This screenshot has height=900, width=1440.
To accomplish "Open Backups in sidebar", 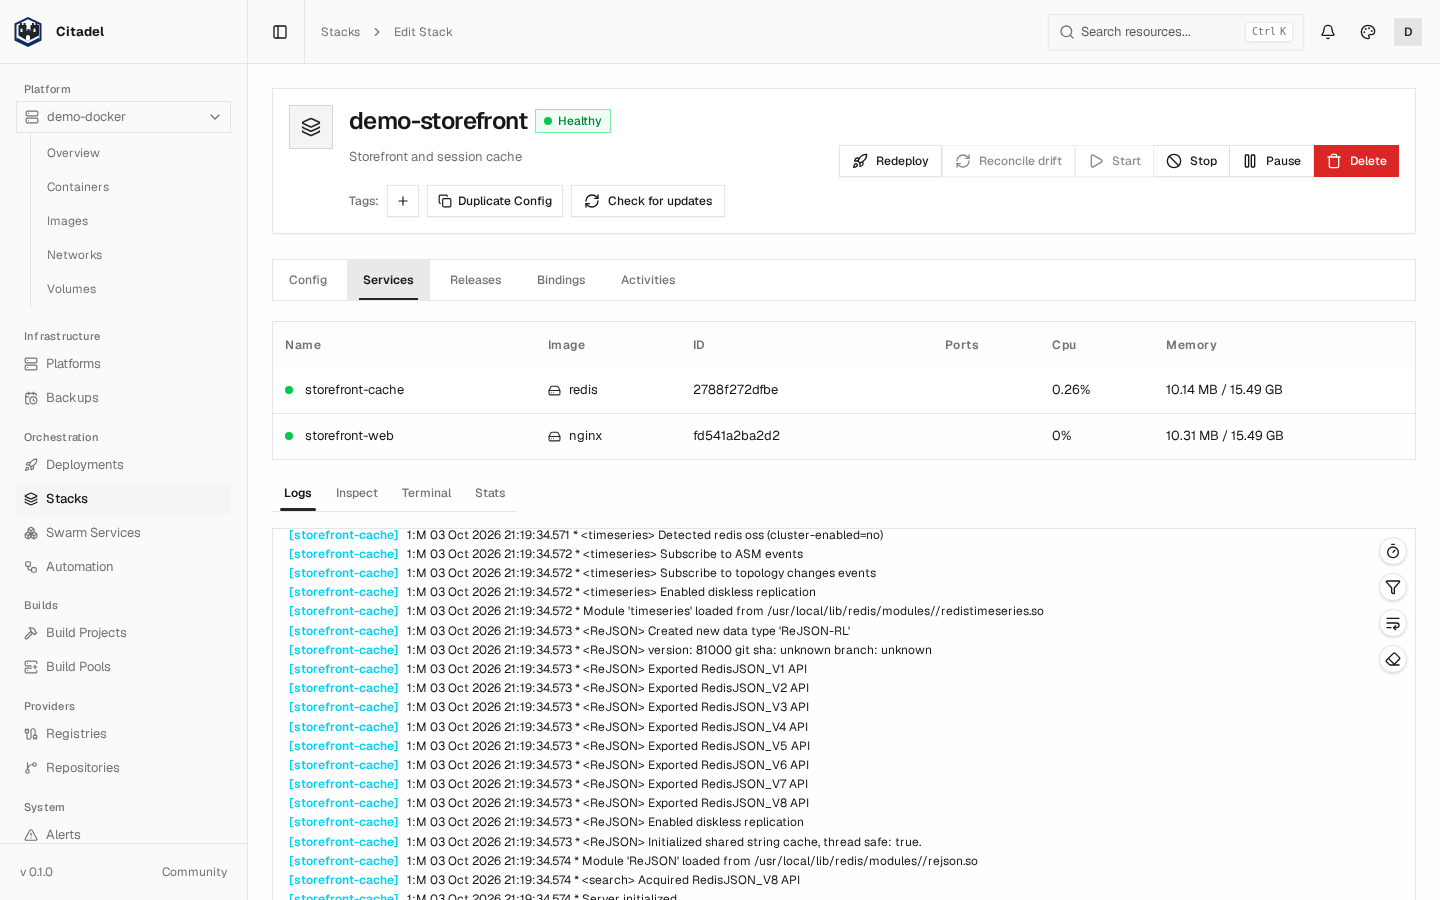I will click(x=123, y=398).
